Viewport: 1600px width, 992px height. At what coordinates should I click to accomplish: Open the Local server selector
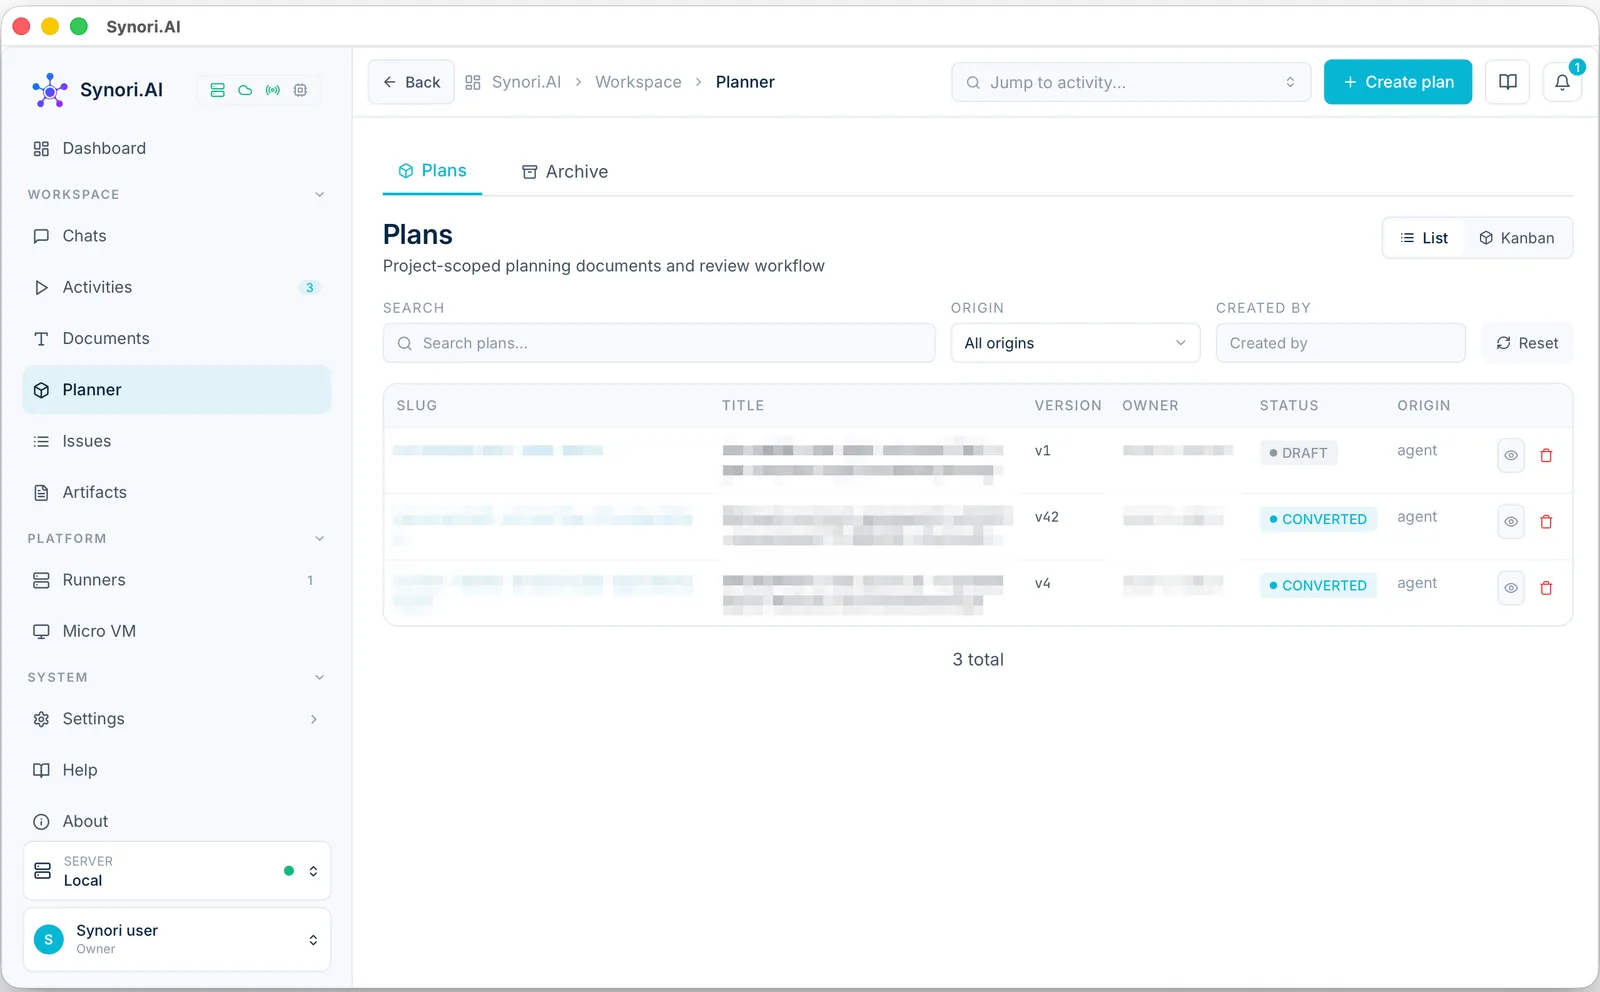[x=177, y=871]
